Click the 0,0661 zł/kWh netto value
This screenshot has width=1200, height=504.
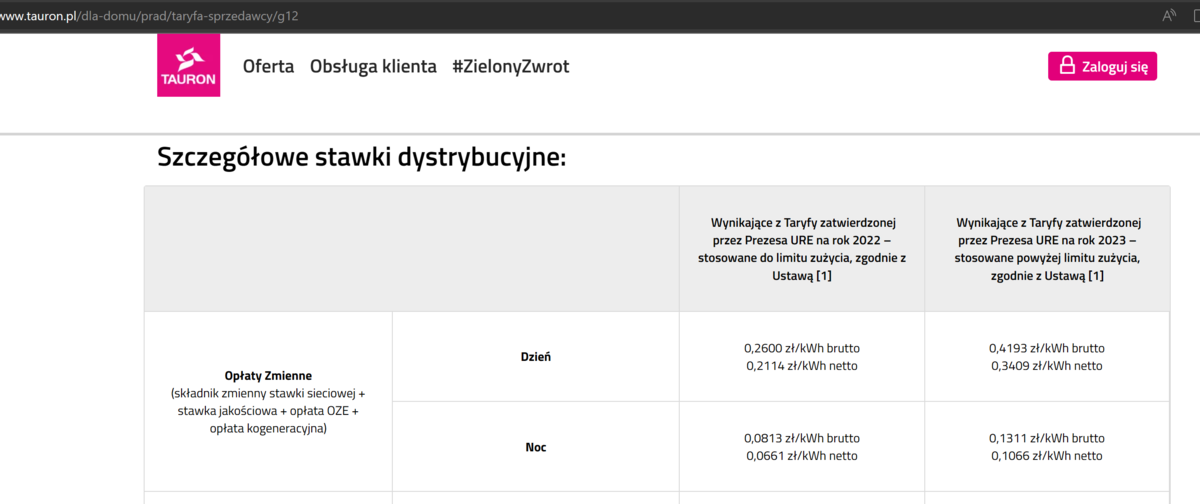801,456
